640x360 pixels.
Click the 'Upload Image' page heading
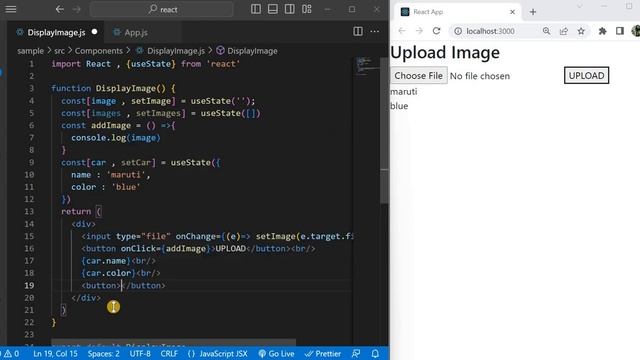coord(445,53)
